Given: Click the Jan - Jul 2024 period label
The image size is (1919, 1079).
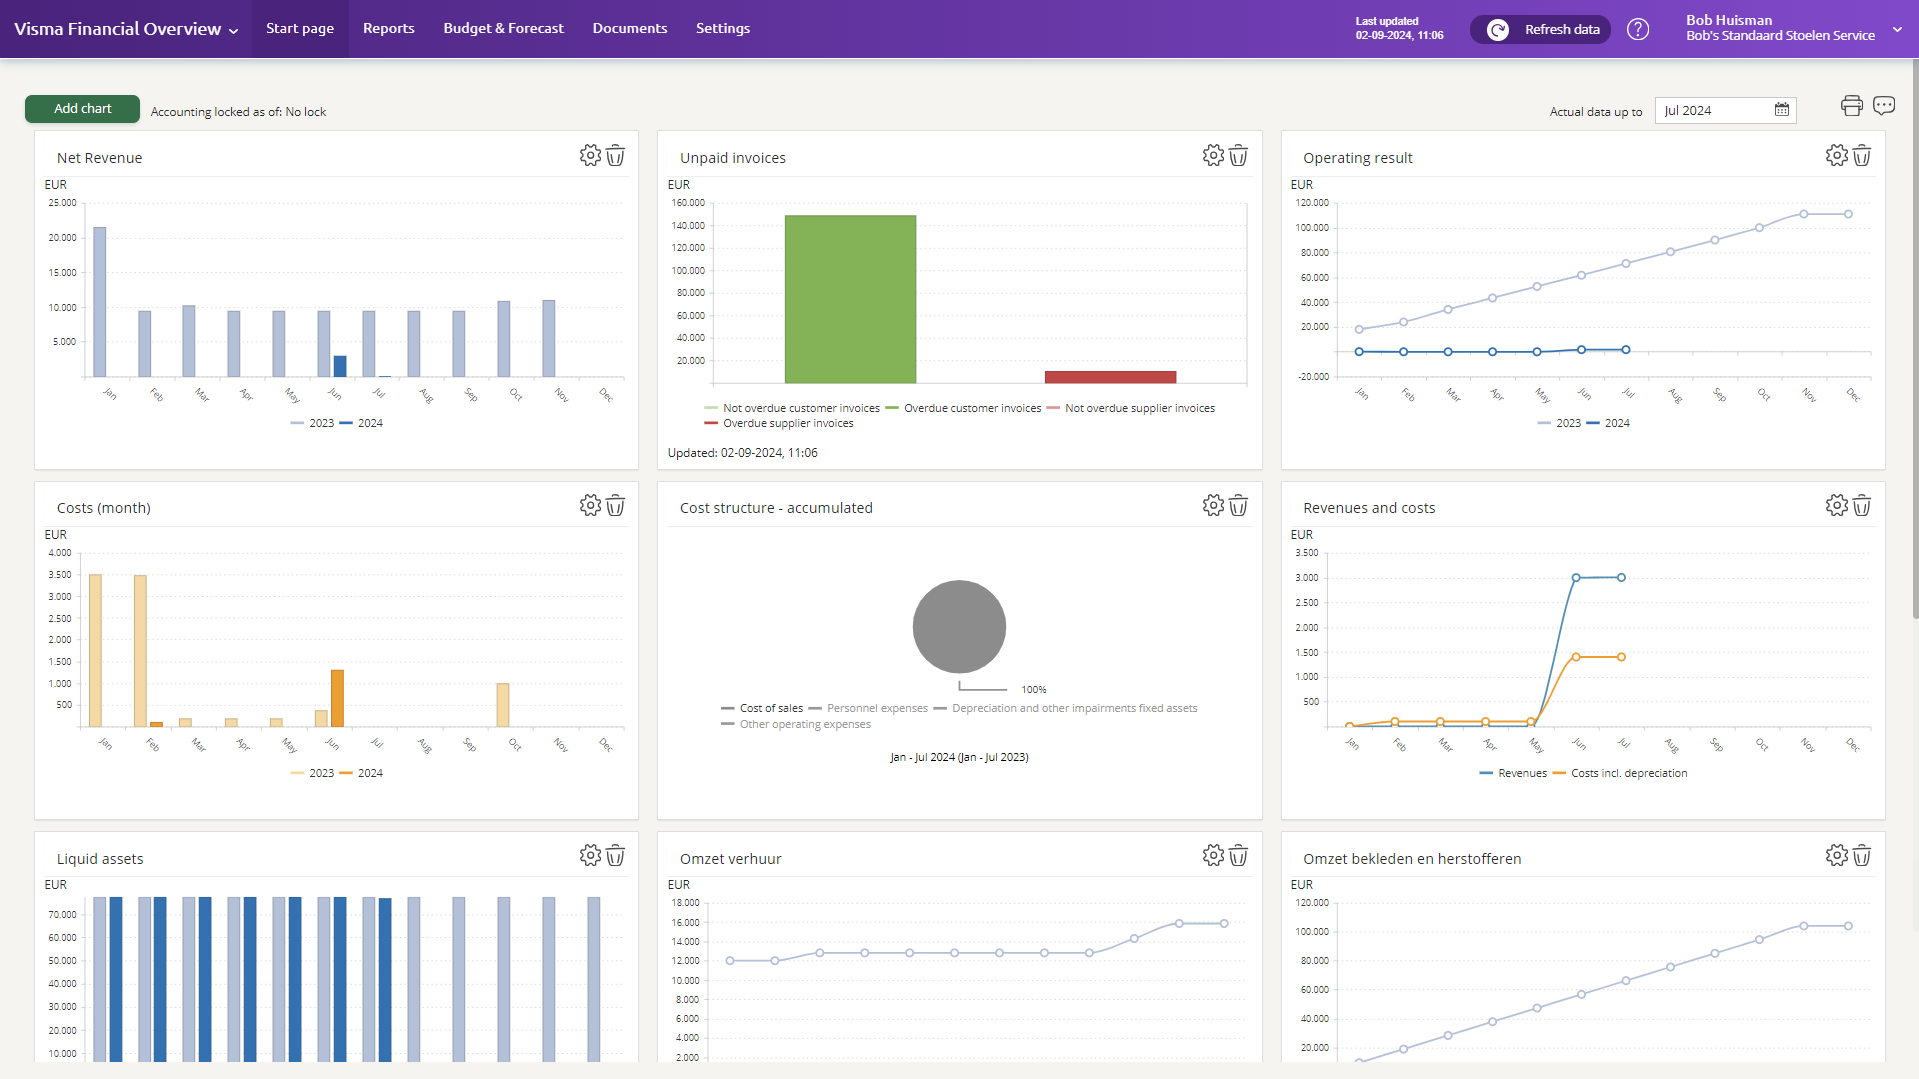Looking at the screenshot, I should (959, 757).
